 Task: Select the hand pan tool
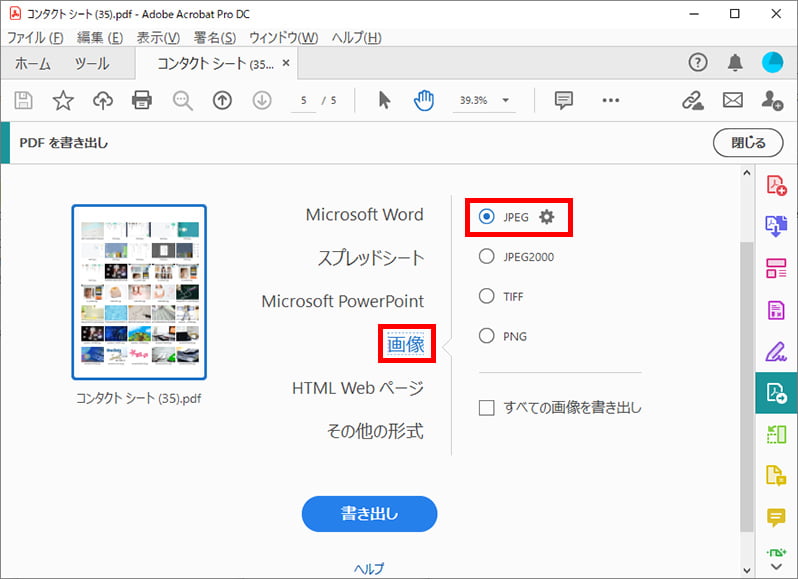point(424,100)
